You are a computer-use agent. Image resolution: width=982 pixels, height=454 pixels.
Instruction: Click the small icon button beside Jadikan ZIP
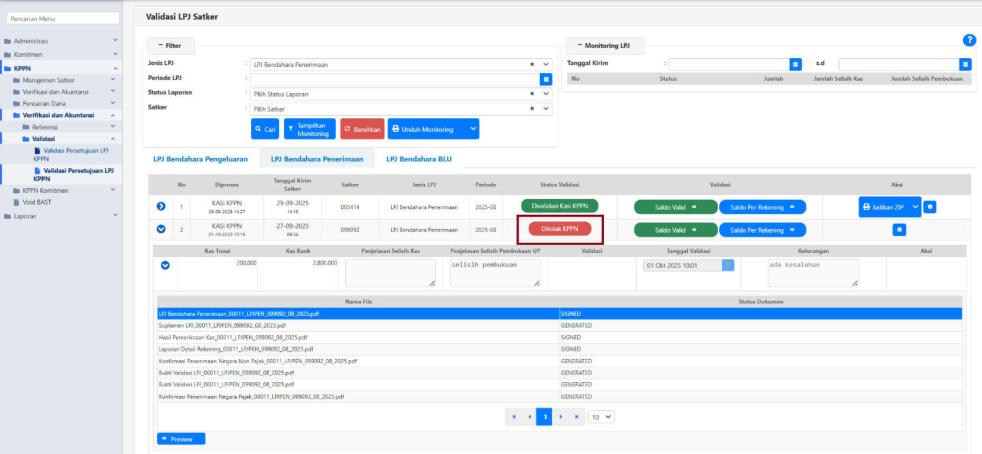point(930,207)
